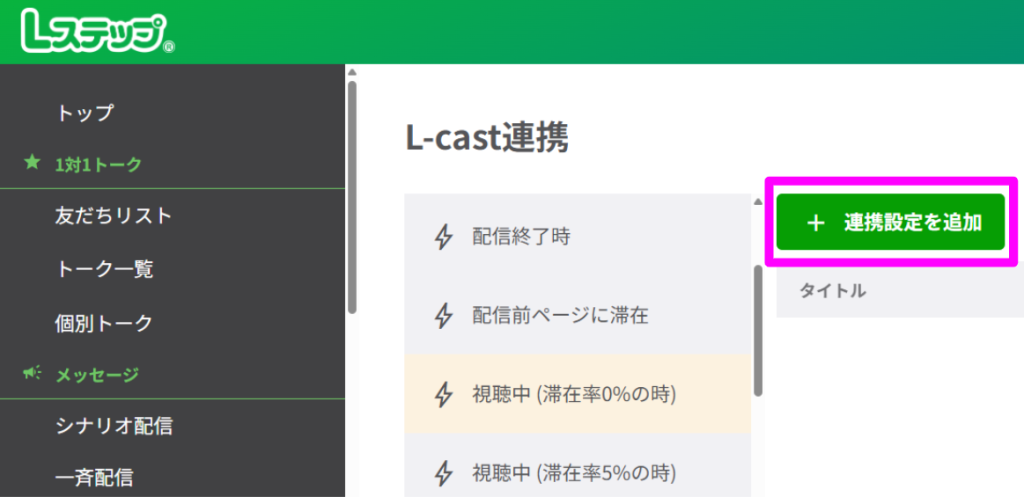Go to トーク一覧 page
This screenshot has width=1024, height=497.
105,268
